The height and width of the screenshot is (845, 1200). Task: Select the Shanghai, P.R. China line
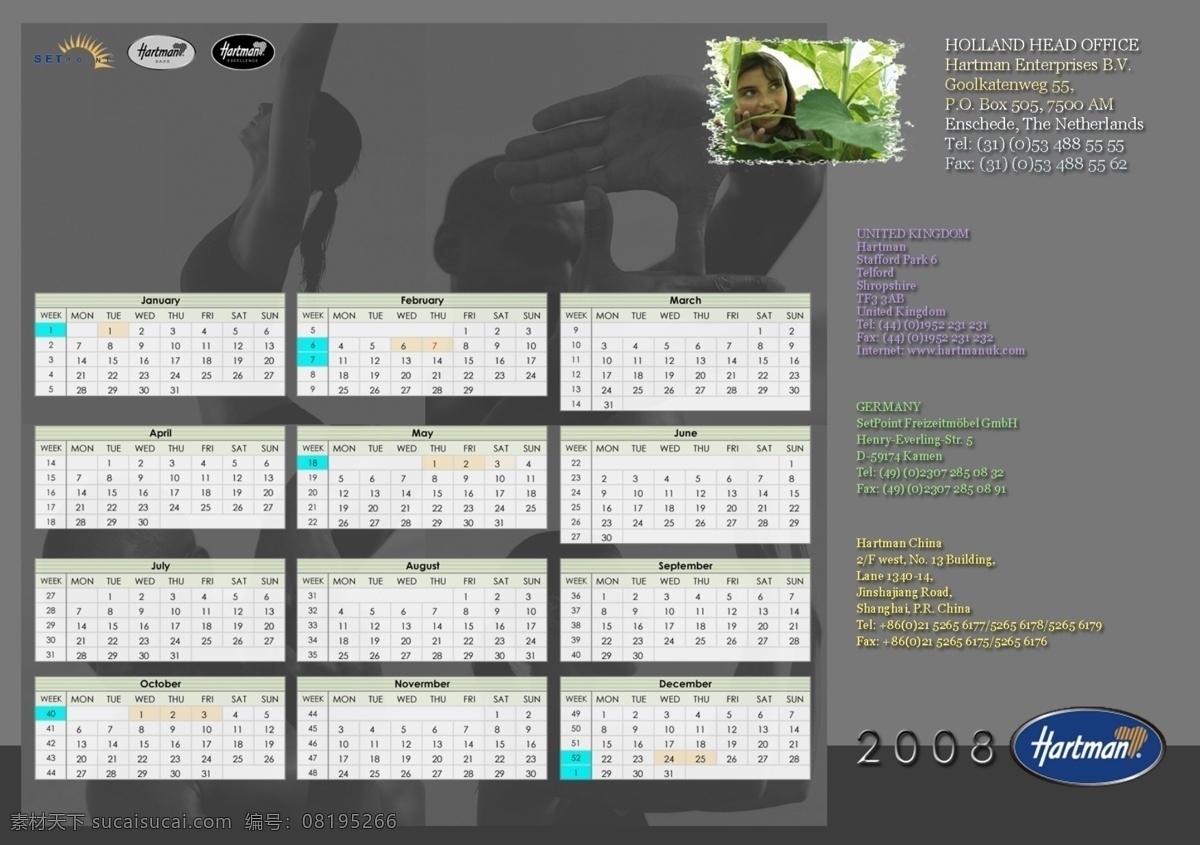(x=913, y=609)
